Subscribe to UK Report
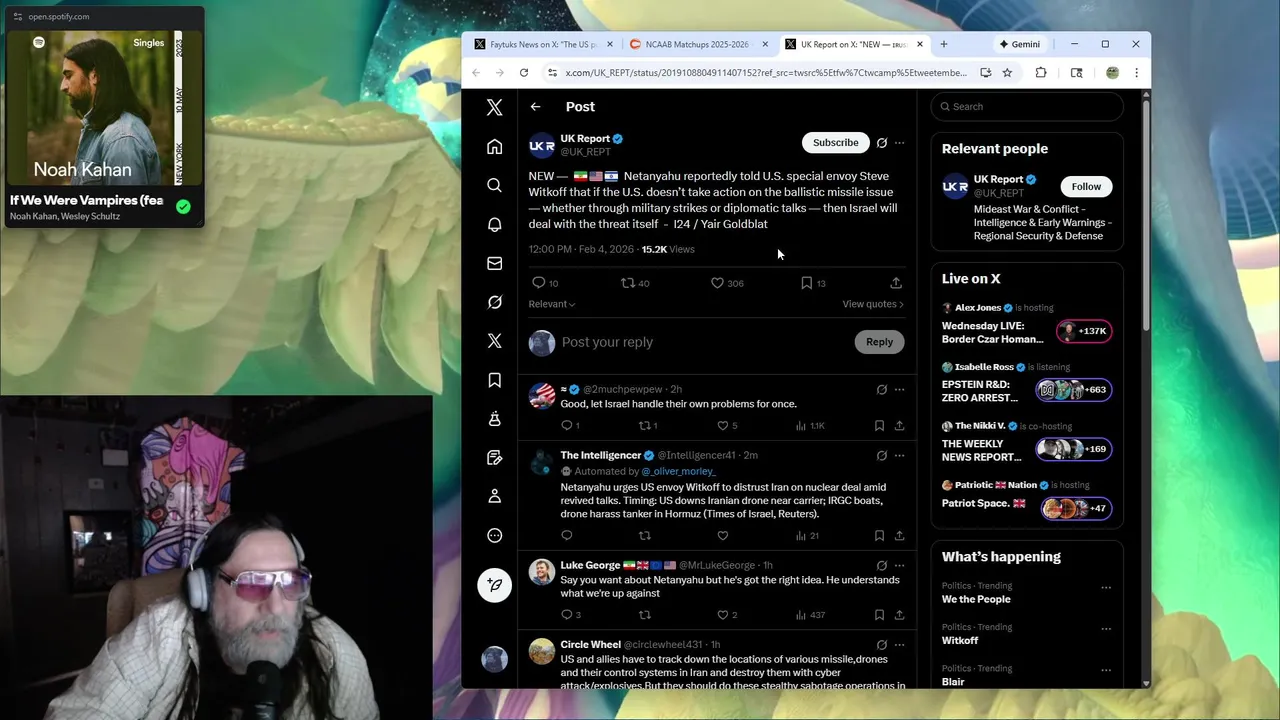 click(835, 143)
